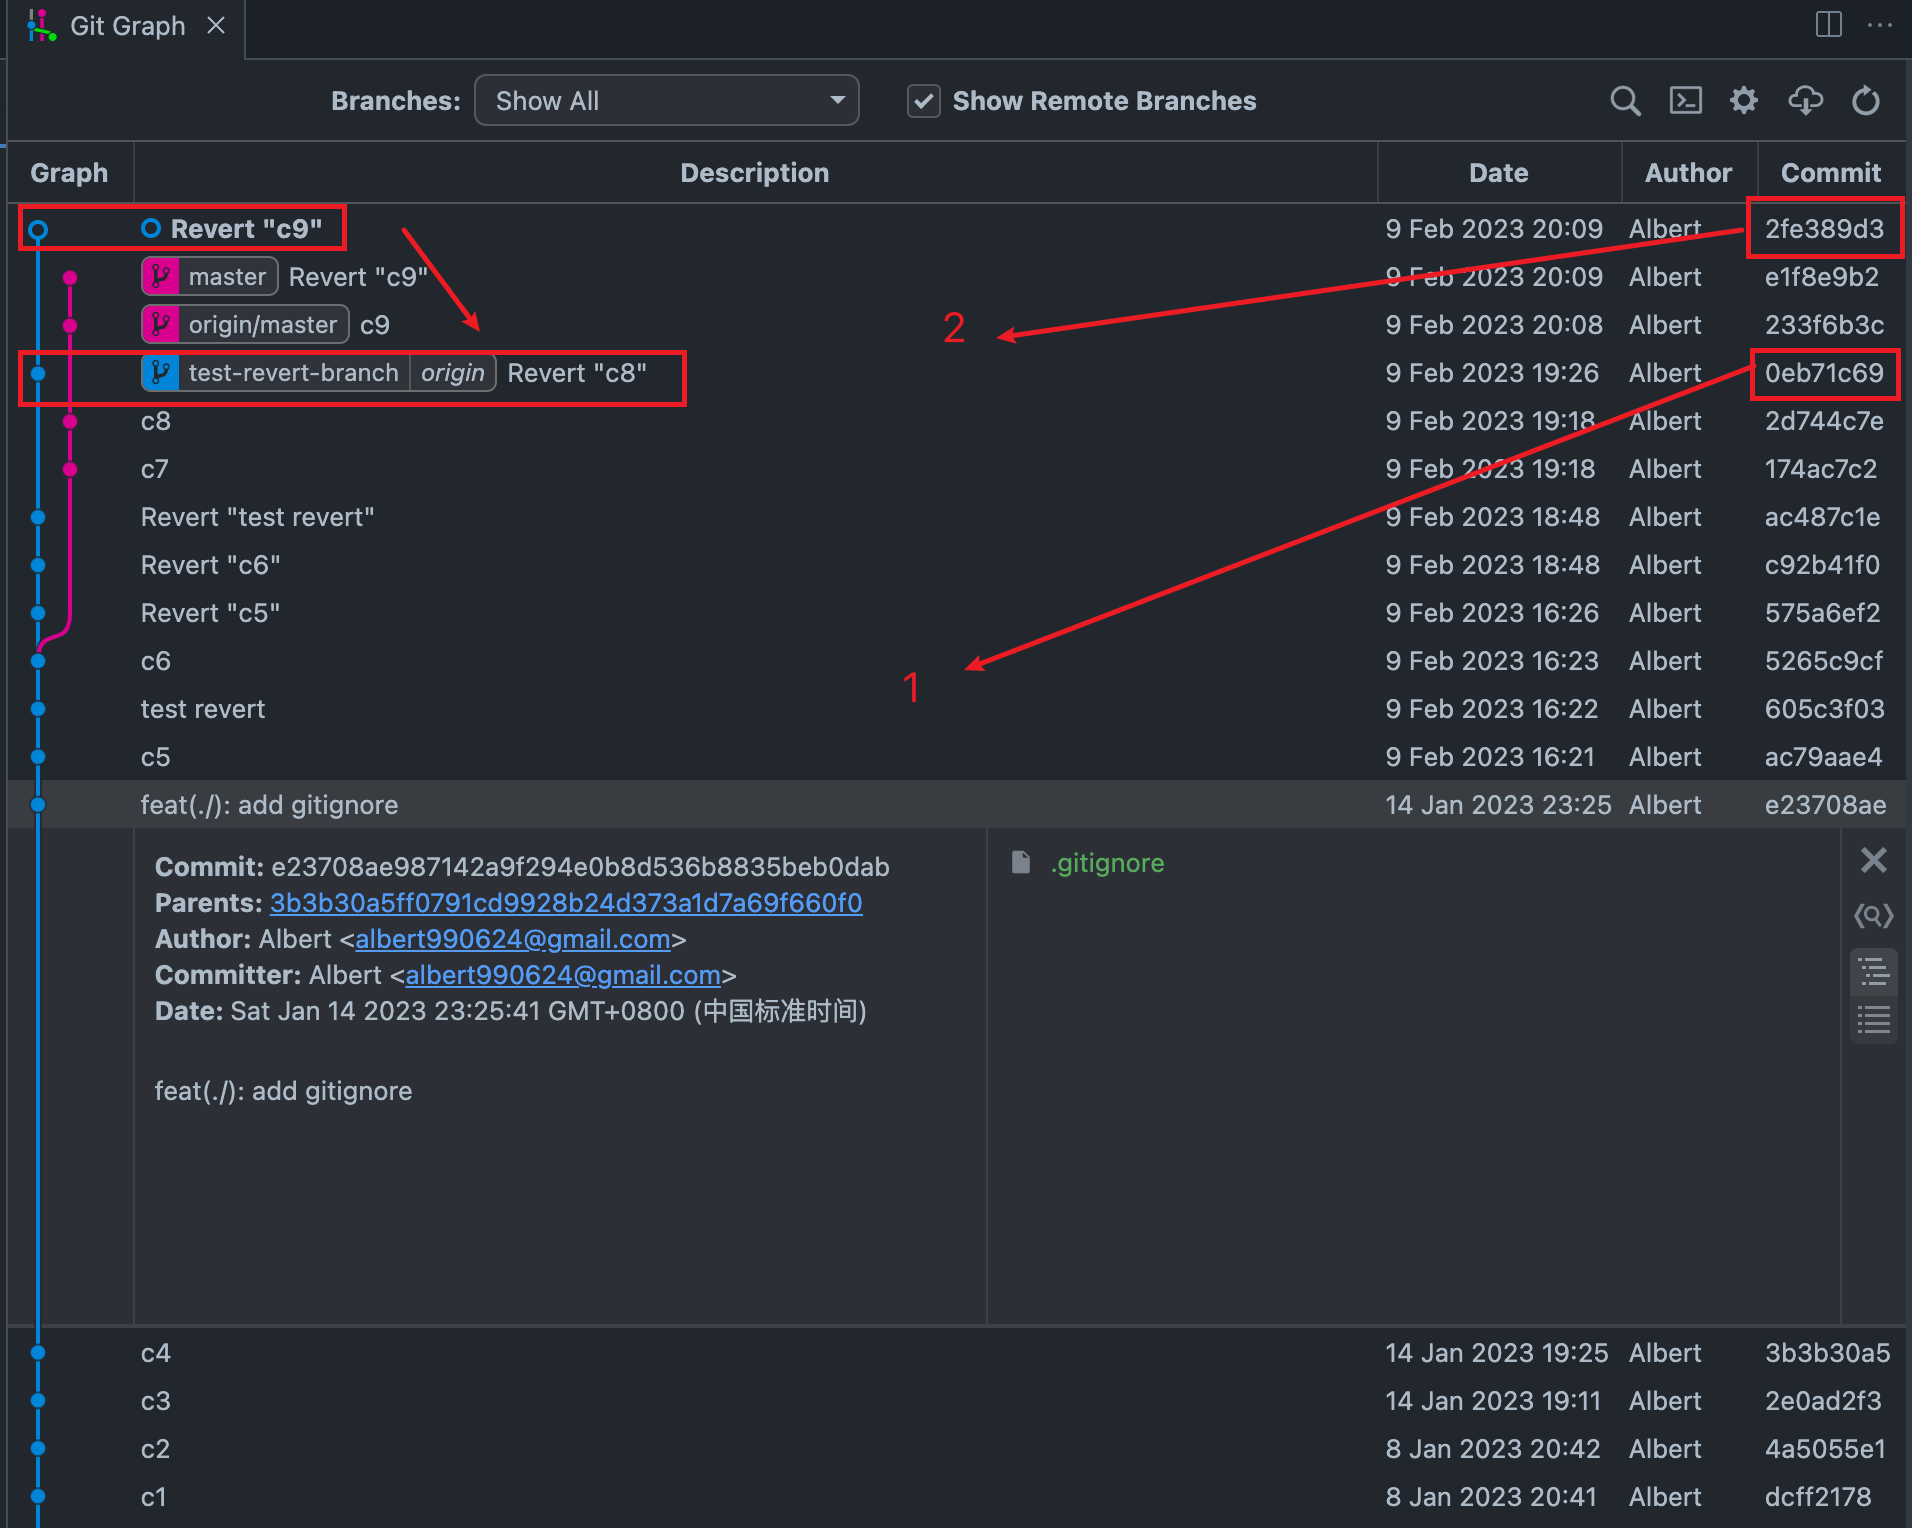This screenshot has height=1528, width=1912.
Task: Select the c2 commit row
Action: 956,1449
